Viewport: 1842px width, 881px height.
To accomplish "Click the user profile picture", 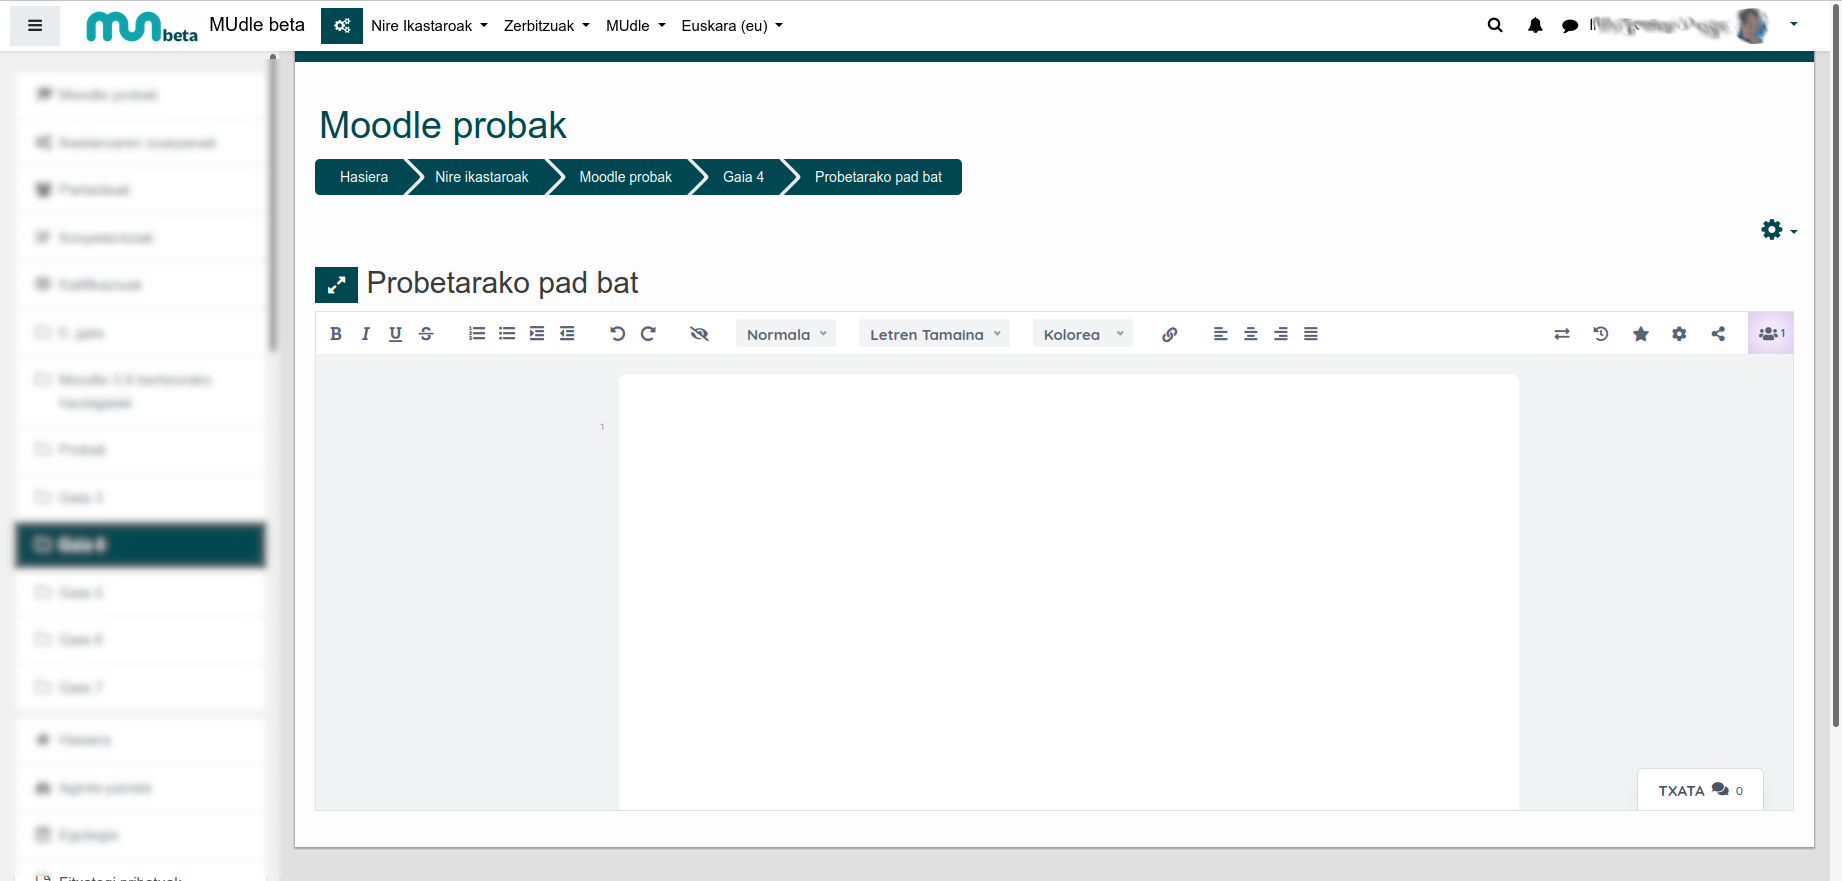I will 1752,26.
